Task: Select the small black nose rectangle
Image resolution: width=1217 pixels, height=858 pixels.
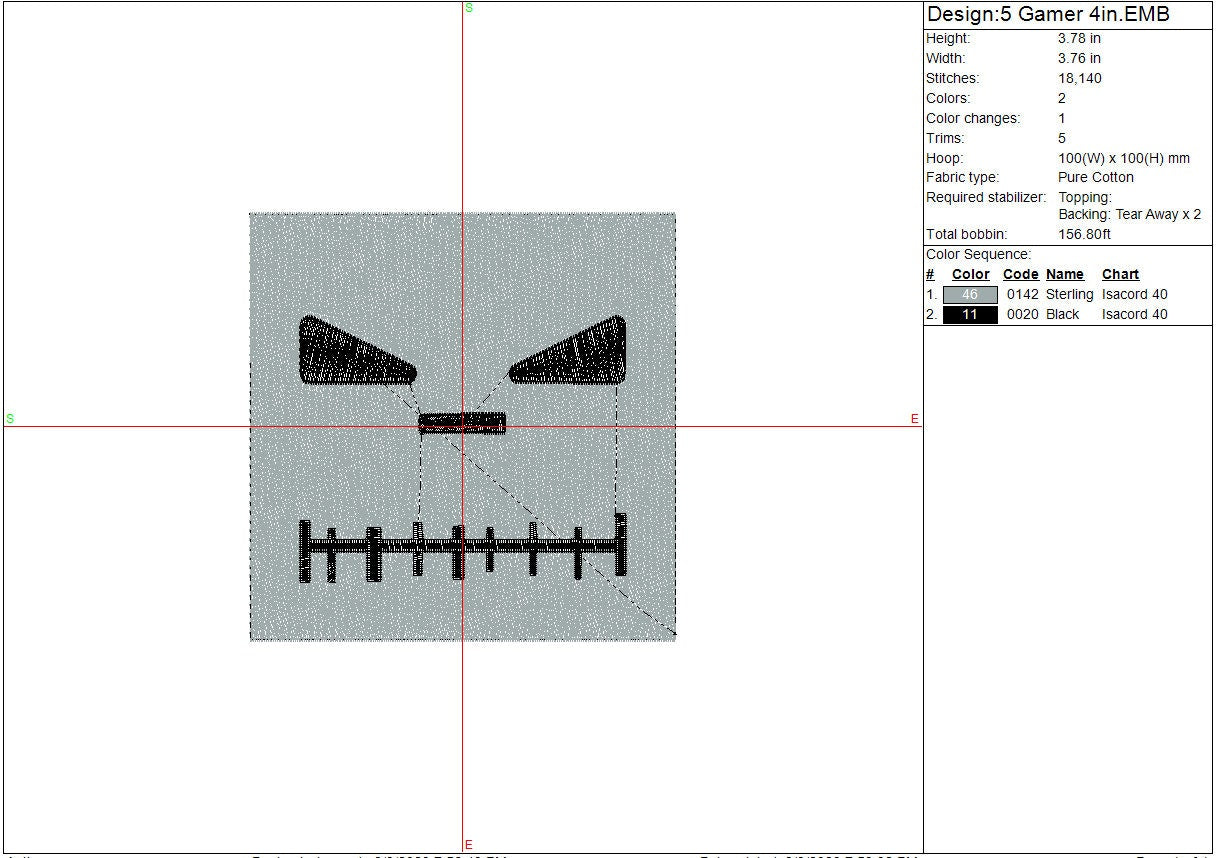Action: (x=462, y=423)
